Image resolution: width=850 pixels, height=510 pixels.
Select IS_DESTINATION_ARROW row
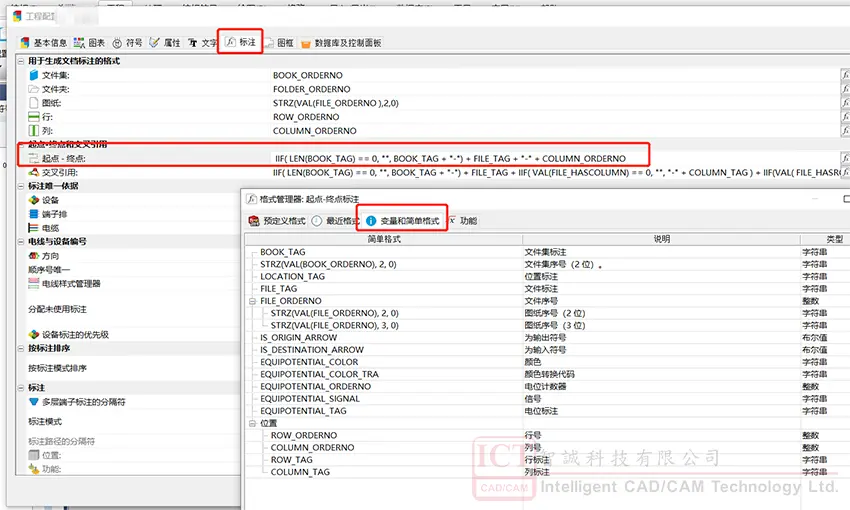(x=312, y=350)
